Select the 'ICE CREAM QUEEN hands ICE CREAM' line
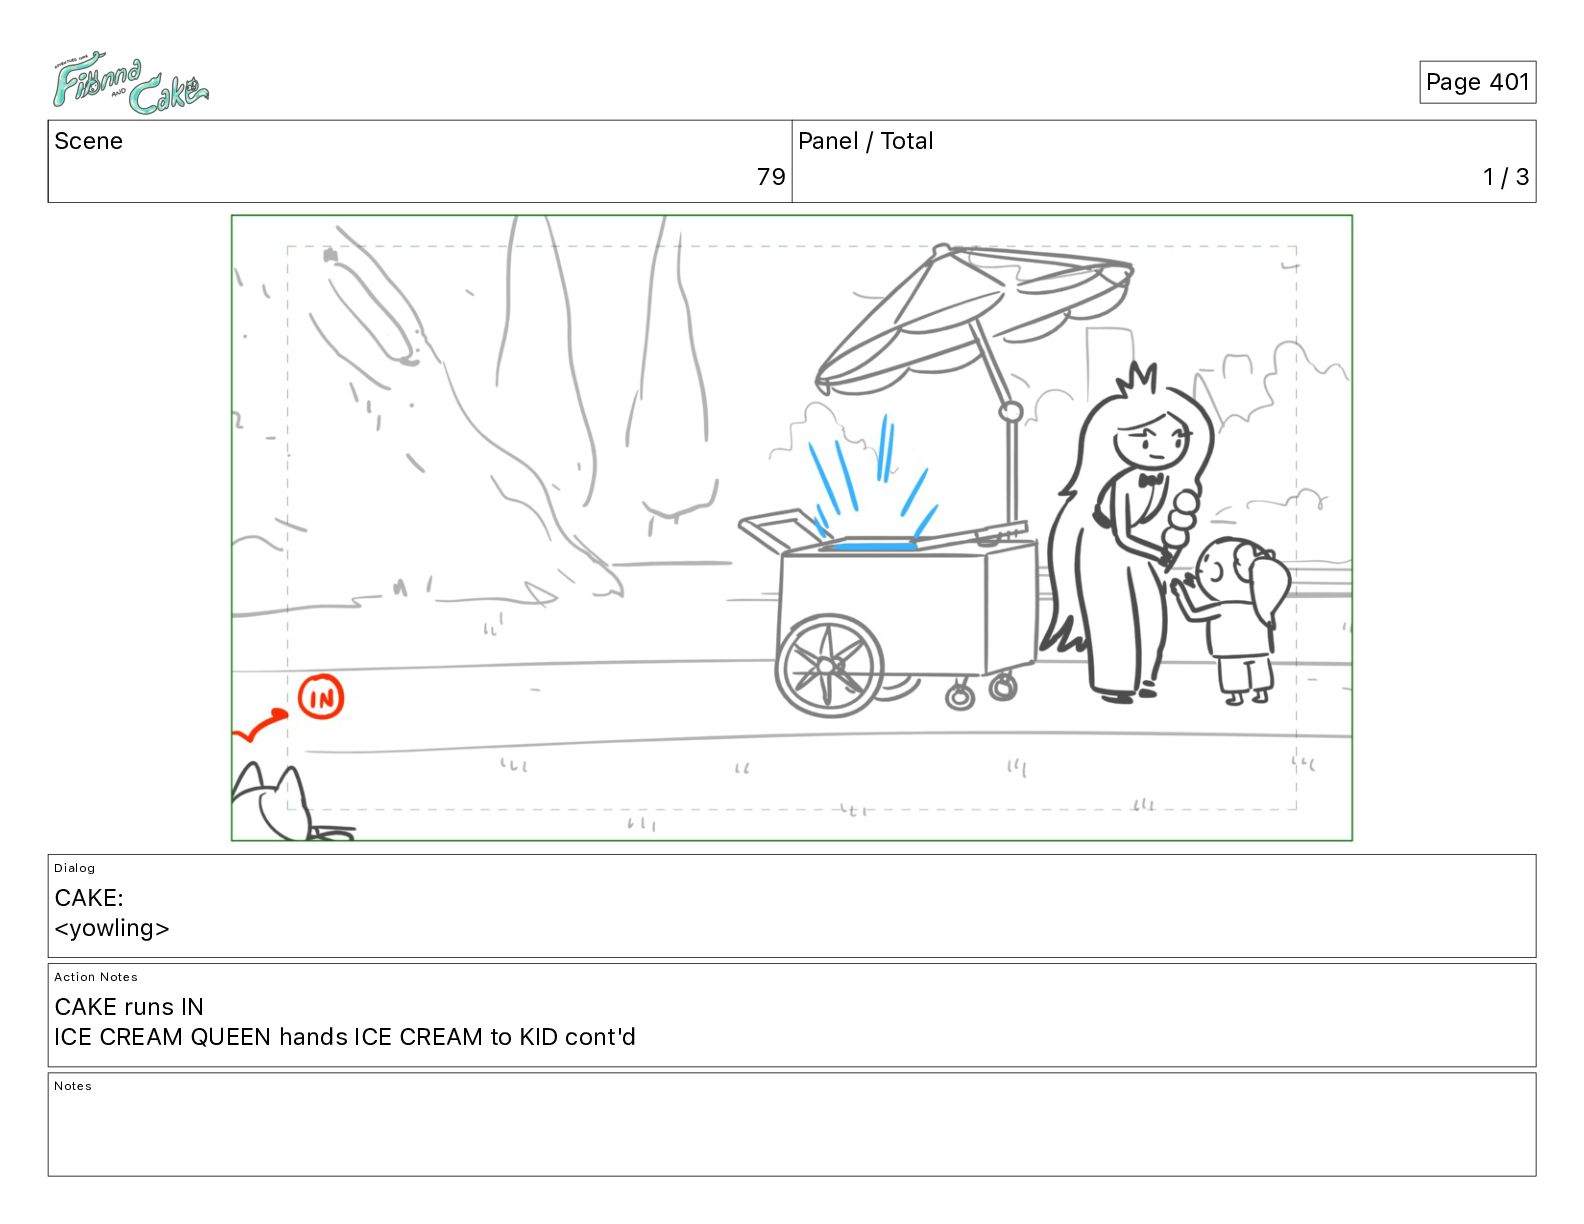The width and height of the screenshot is (1584, 1224). pyautogui.click(x=345, y=1037)
